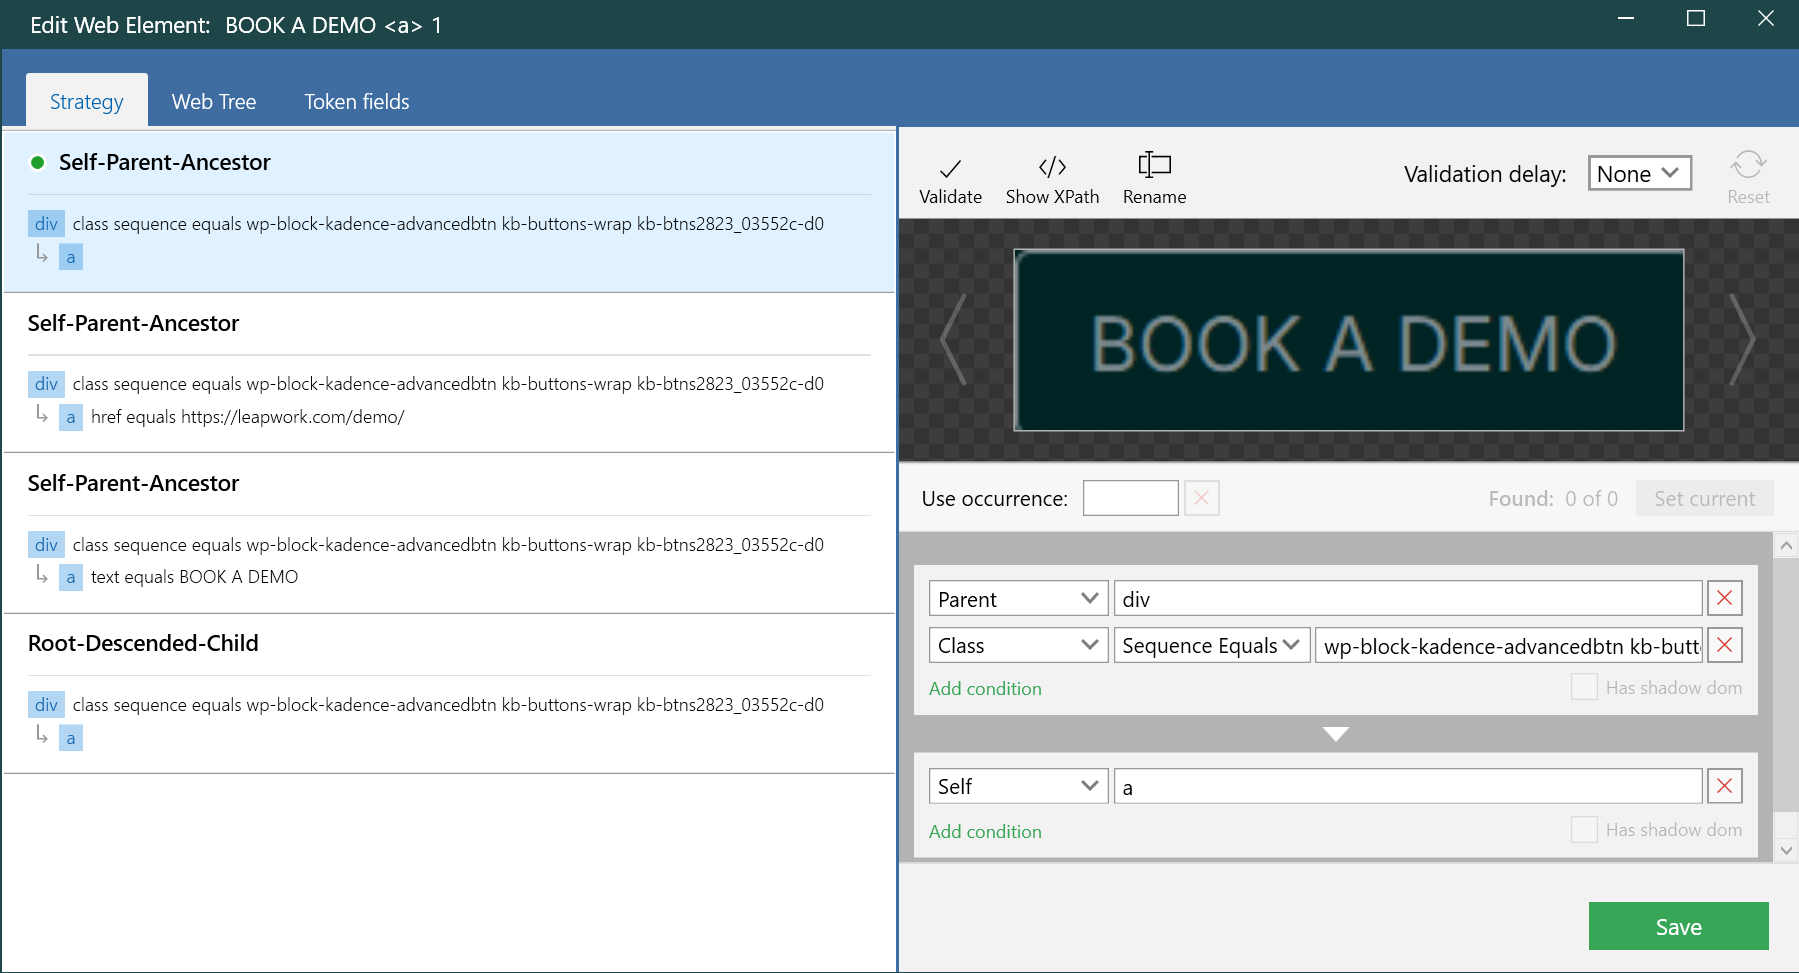Click the Save button
The image size is (1799, 973).
[x=1678, y=926]
